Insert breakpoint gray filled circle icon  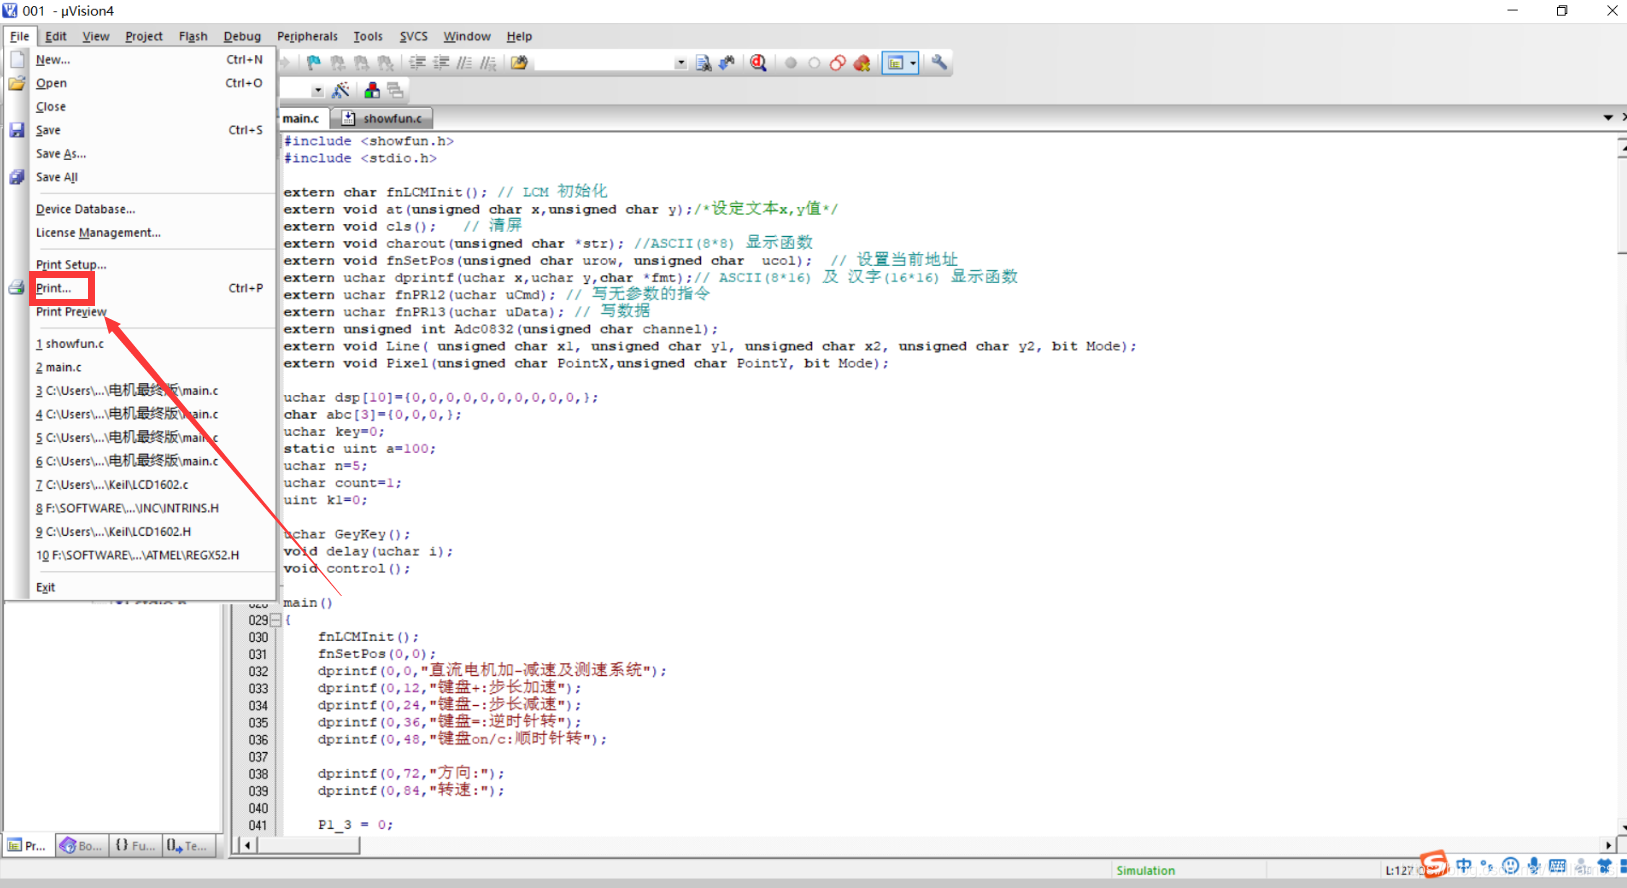[x=791, y=63]
